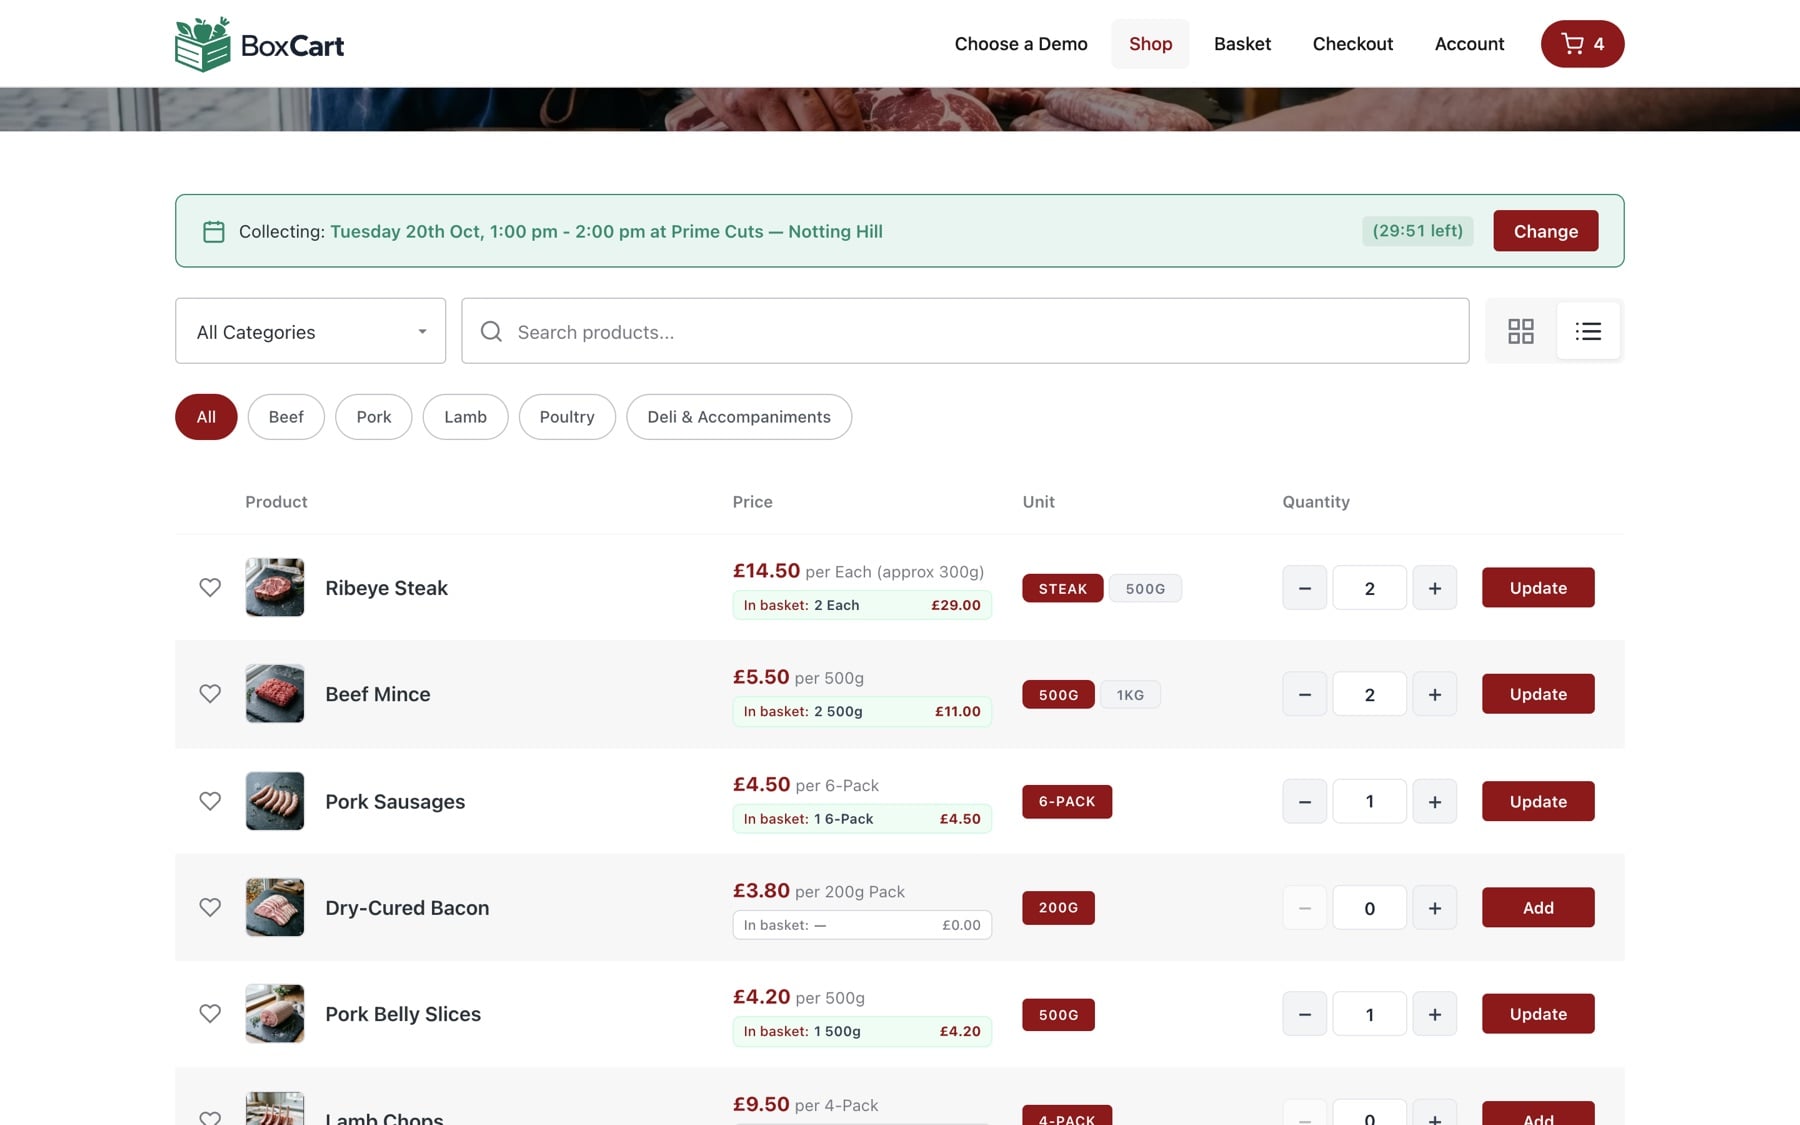This screenshot has height=1125, width=1800.
Task: Update Pork Belly Slices basket quantity
Action: [1538, 1014]
